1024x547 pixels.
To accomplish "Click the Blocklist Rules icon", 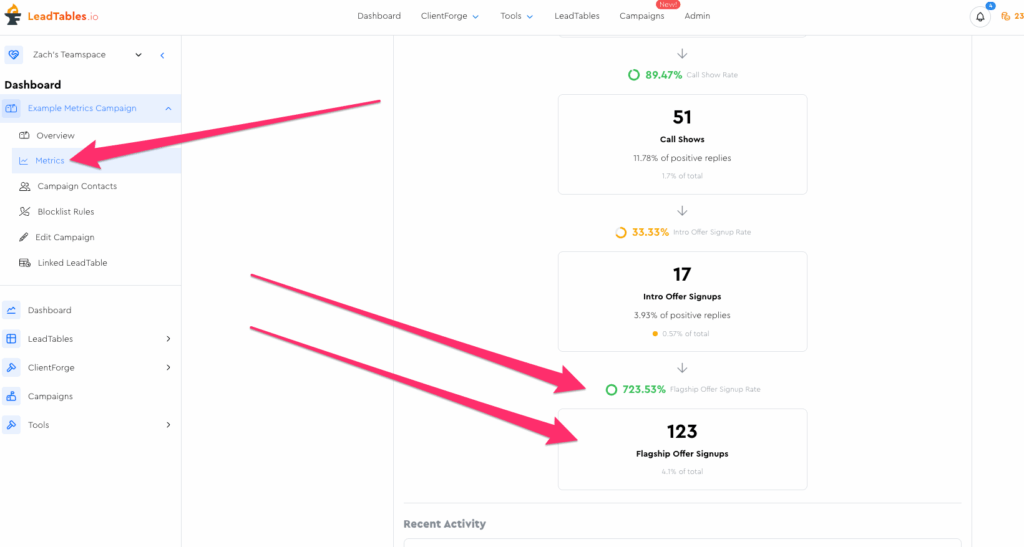I will 25,212.
